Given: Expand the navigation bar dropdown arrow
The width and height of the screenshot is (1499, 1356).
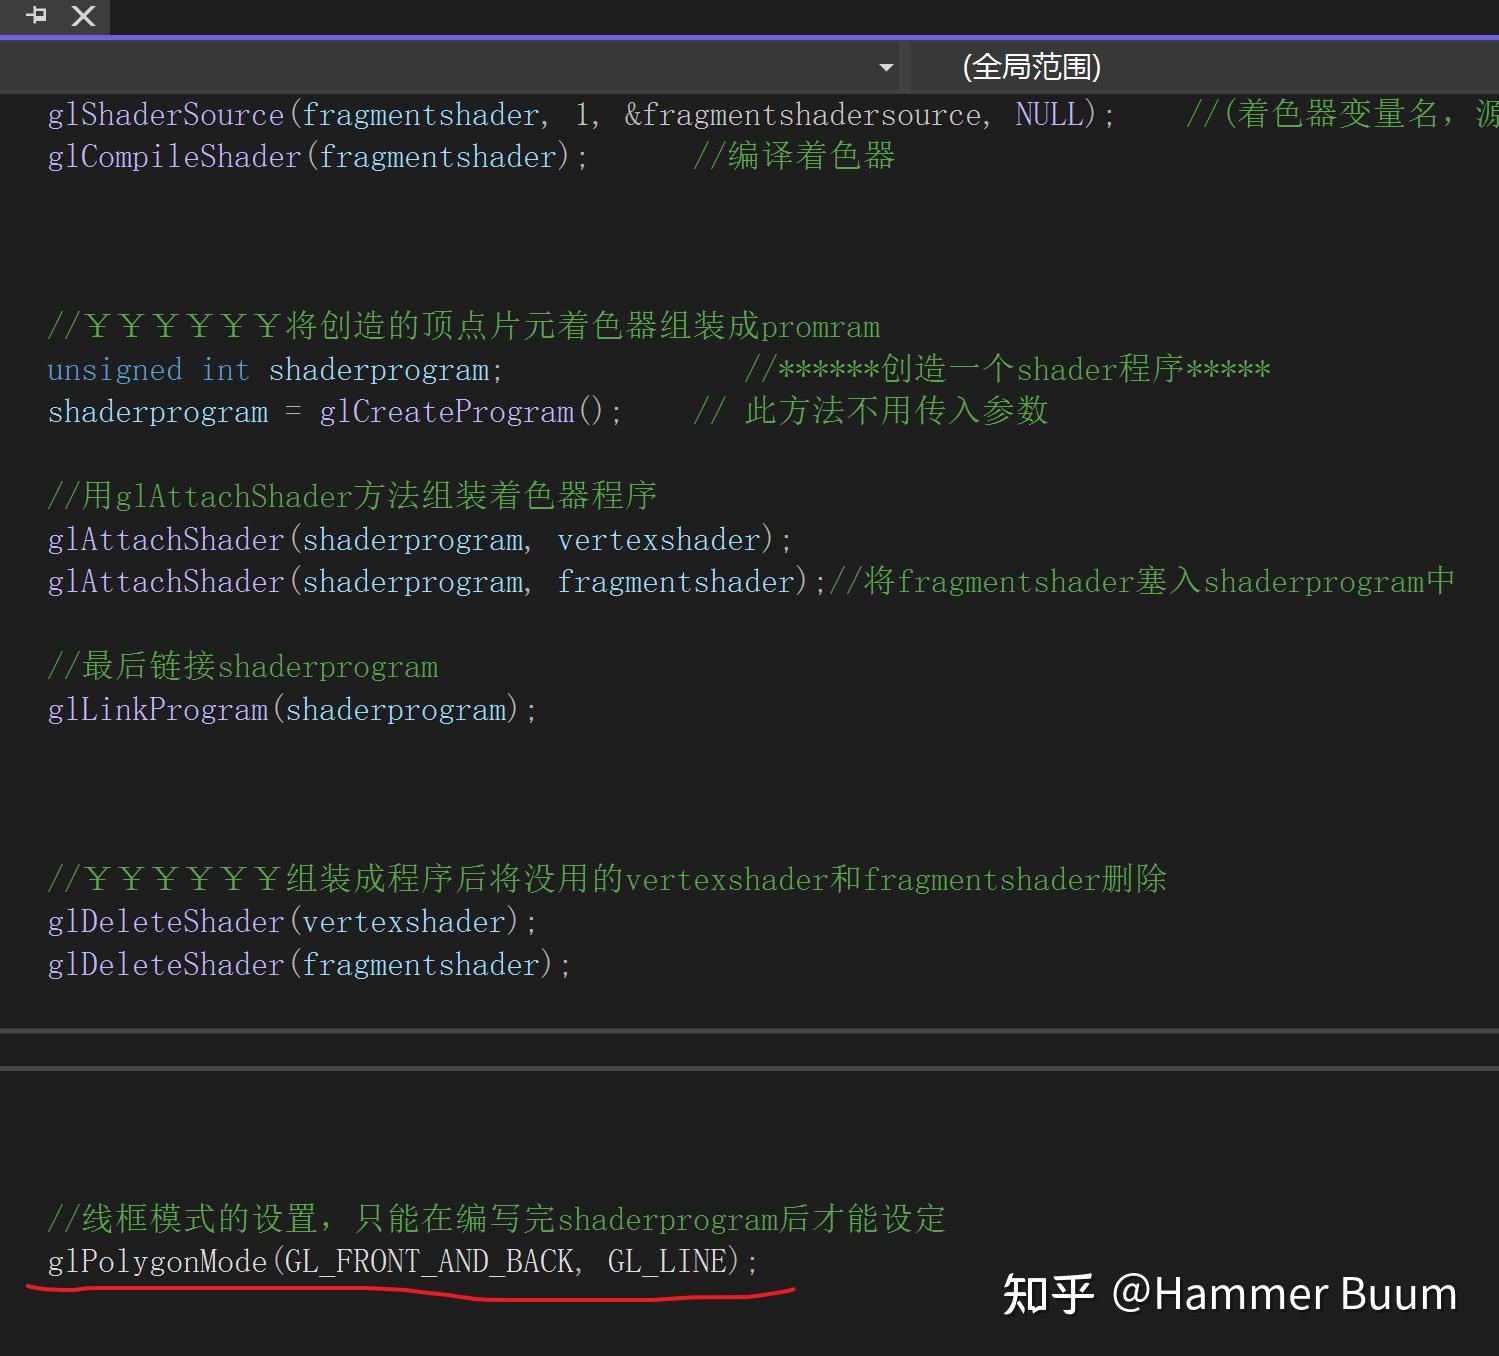Looking at the screenshot, I should click(884, 66).
